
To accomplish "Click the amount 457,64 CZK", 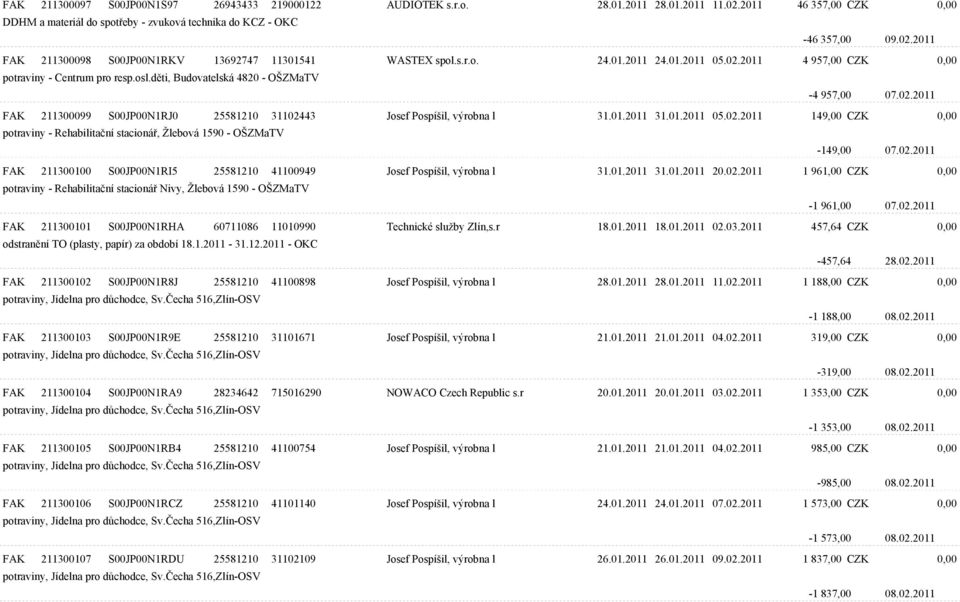I will tap(839, 227).
